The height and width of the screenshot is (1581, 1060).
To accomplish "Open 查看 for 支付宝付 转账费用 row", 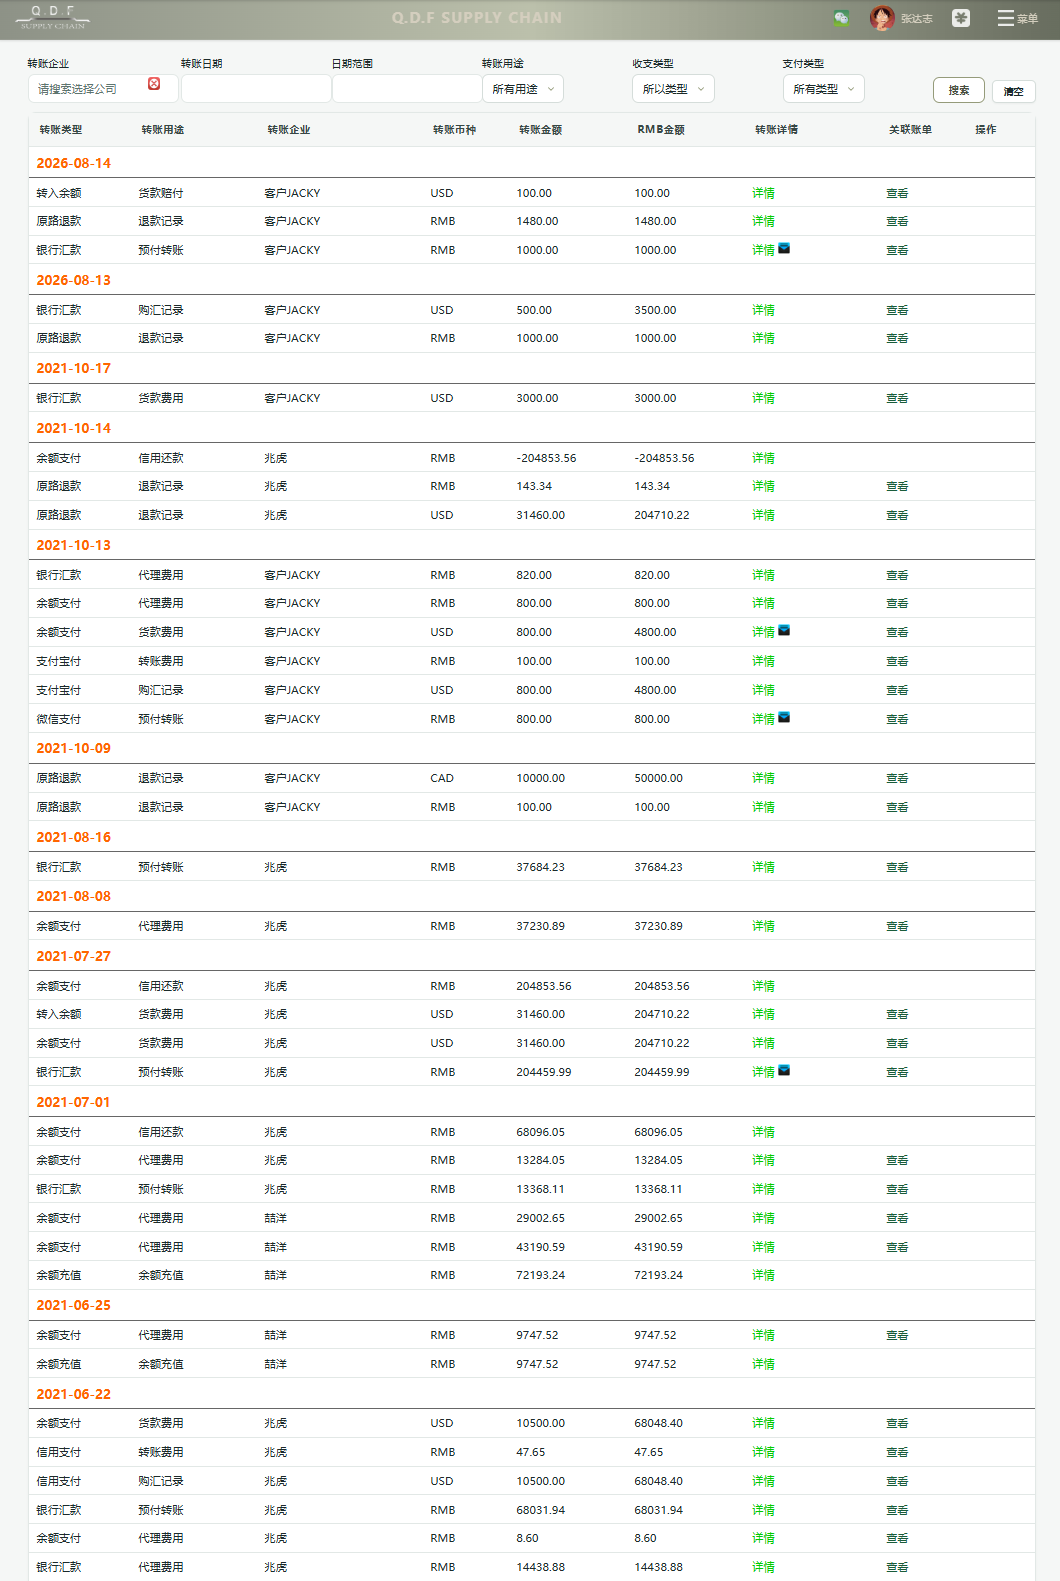I will pos(897,661).
